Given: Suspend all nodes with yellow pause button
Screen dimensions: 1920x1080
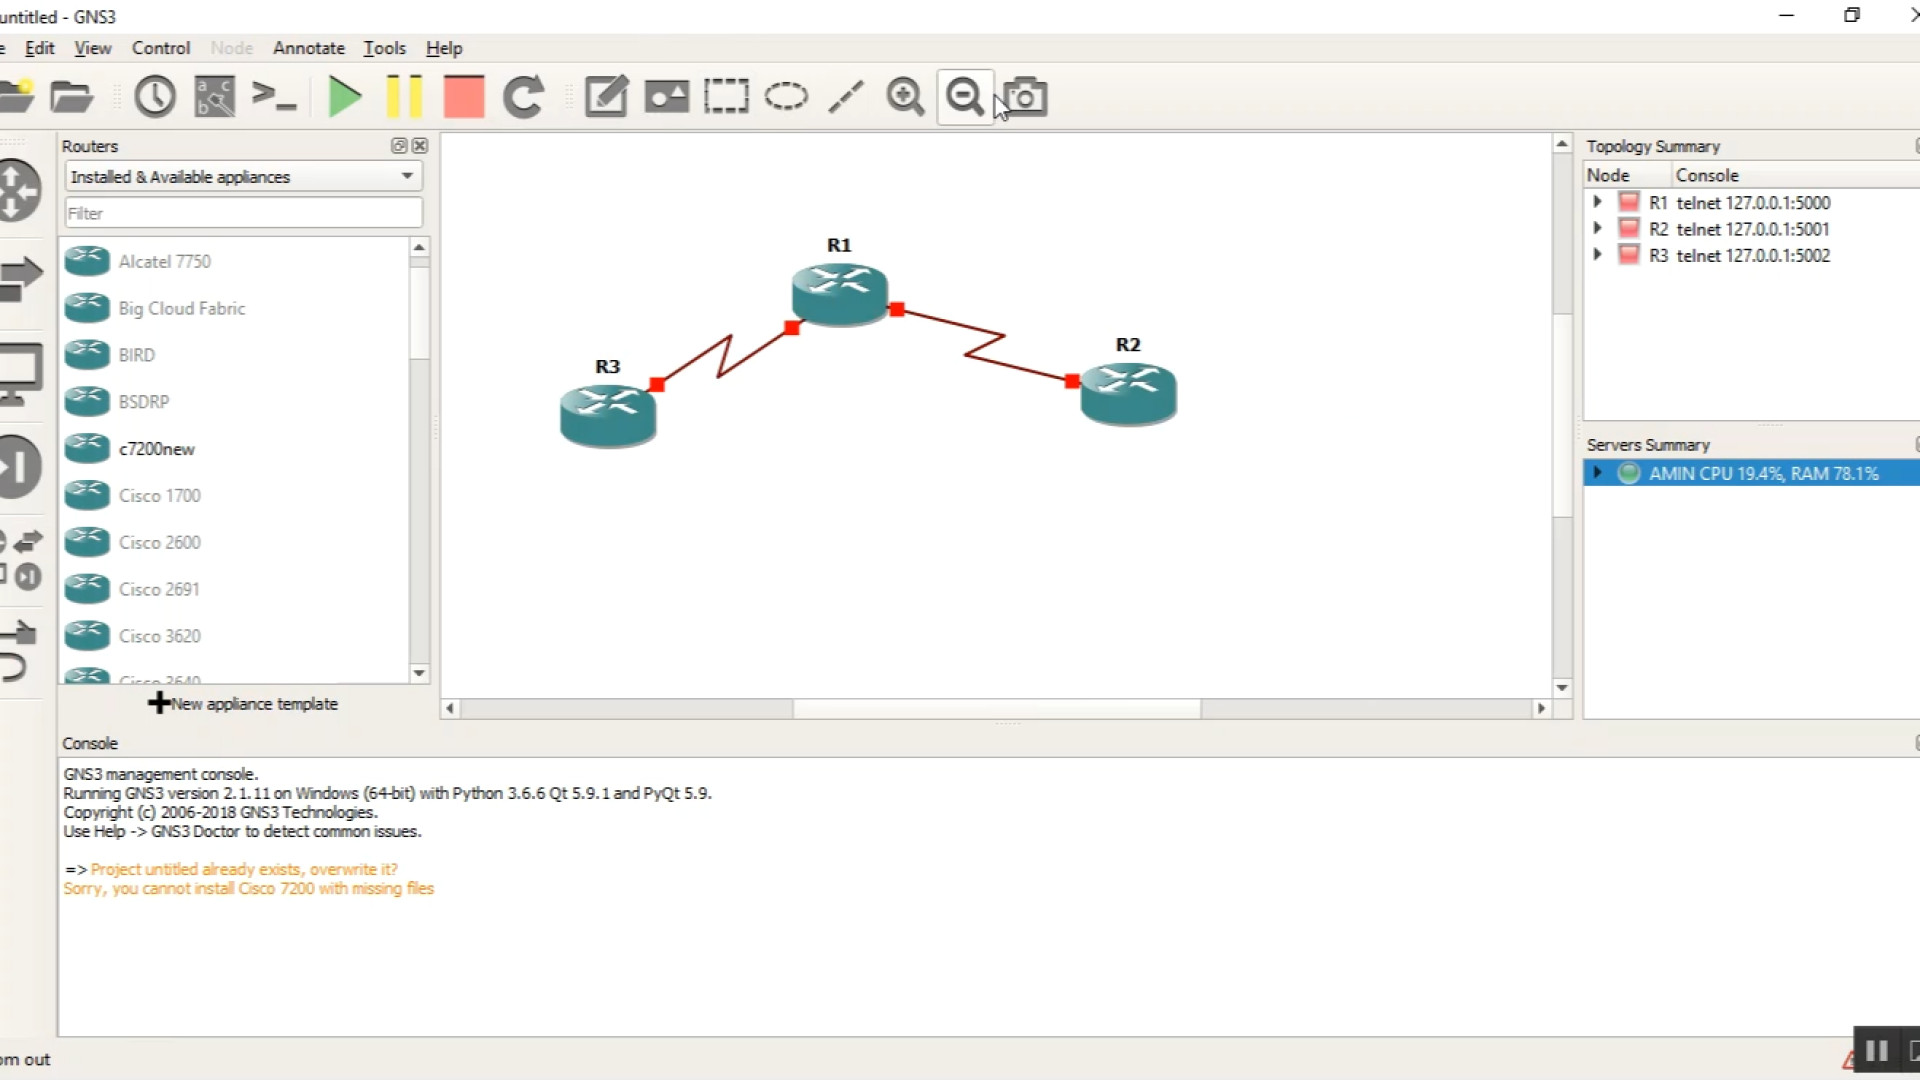Looking at the screenshot, I should click(x=404, y=97).
